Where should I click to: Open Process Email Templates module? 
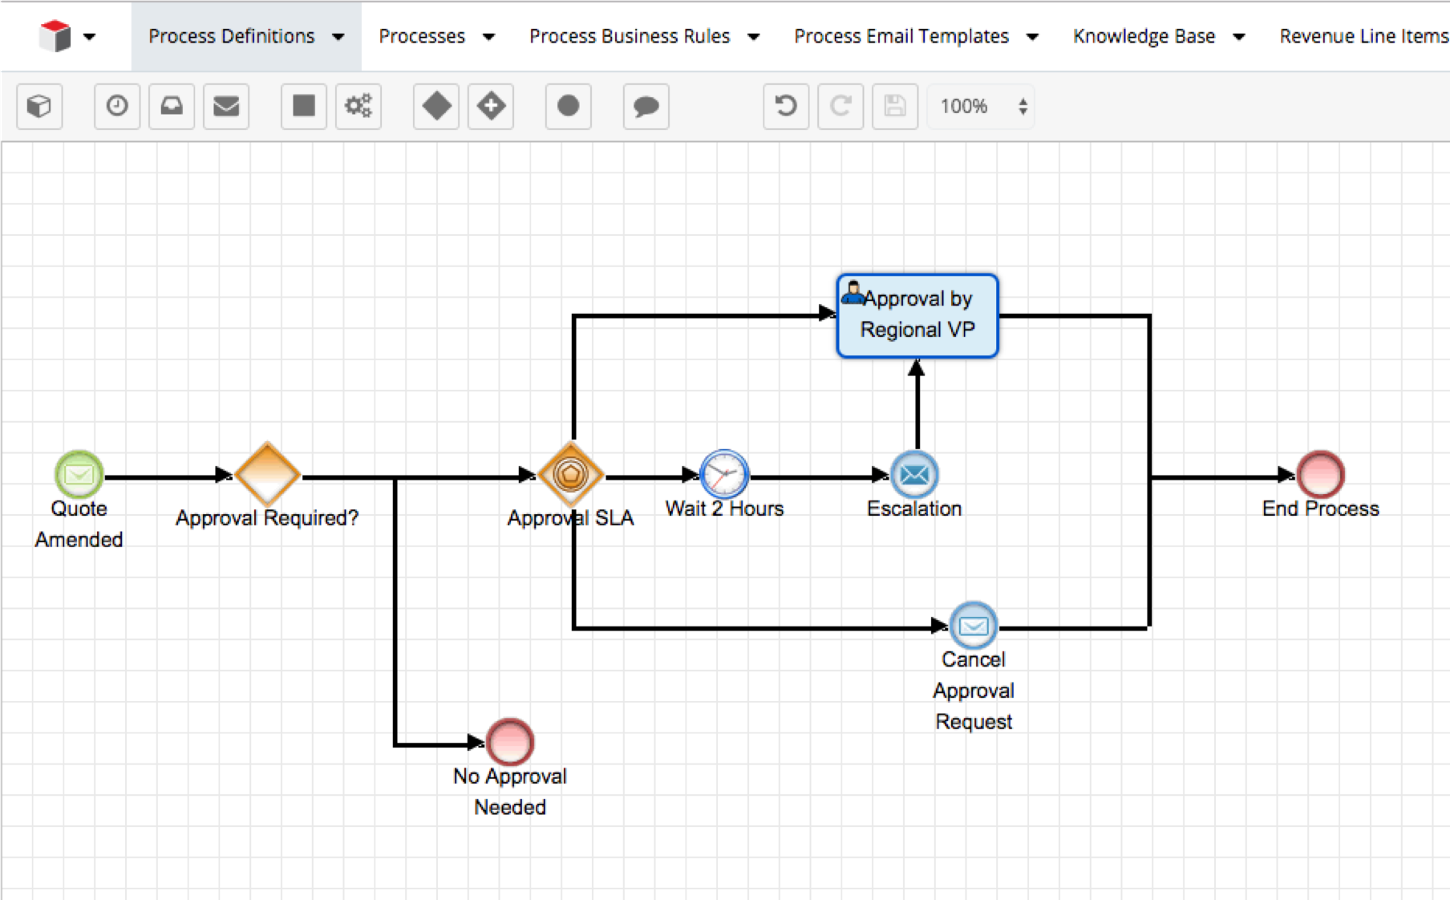coord(901,36)
